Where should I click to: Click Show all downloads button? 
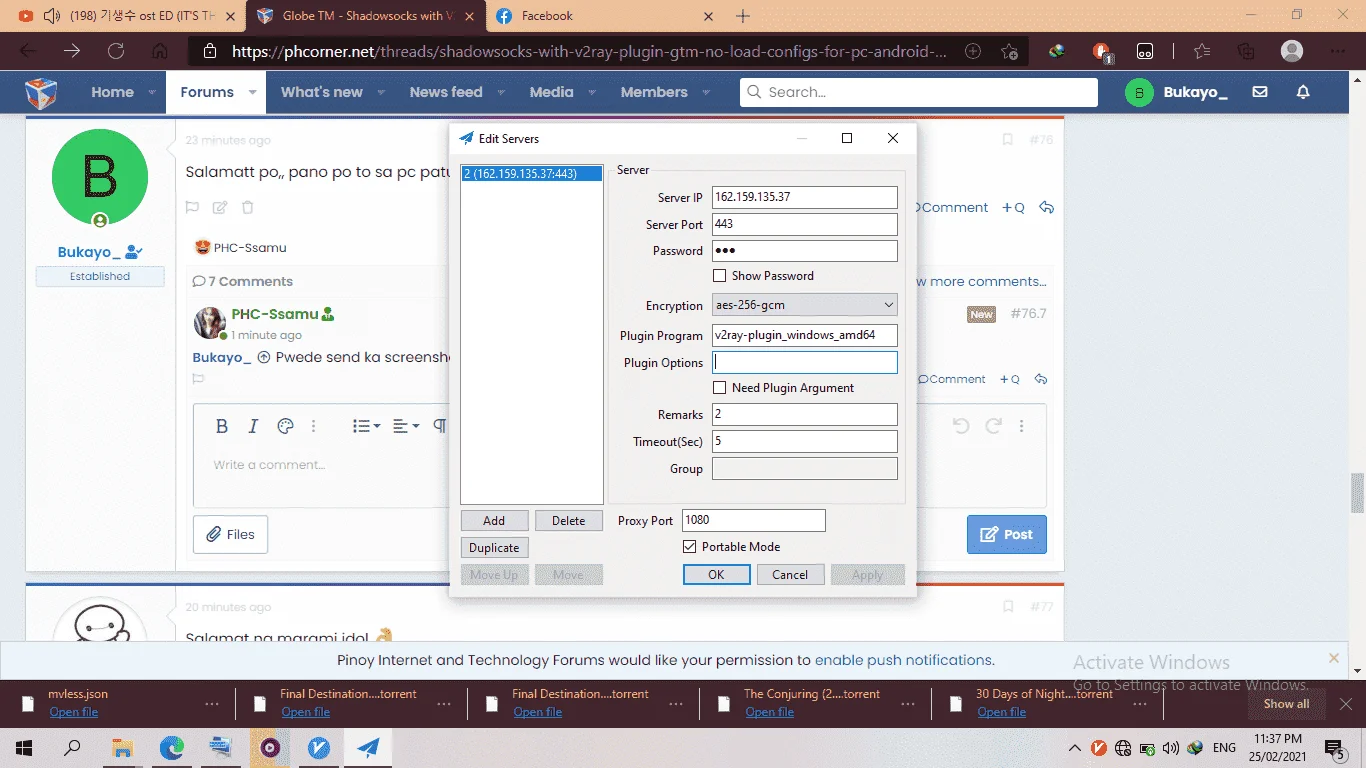click(x=1286, y=704)
